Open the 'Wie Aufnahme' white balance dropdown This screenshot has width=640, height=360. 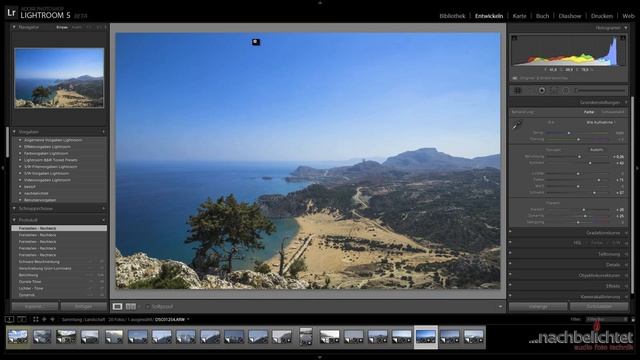[601, 122]
